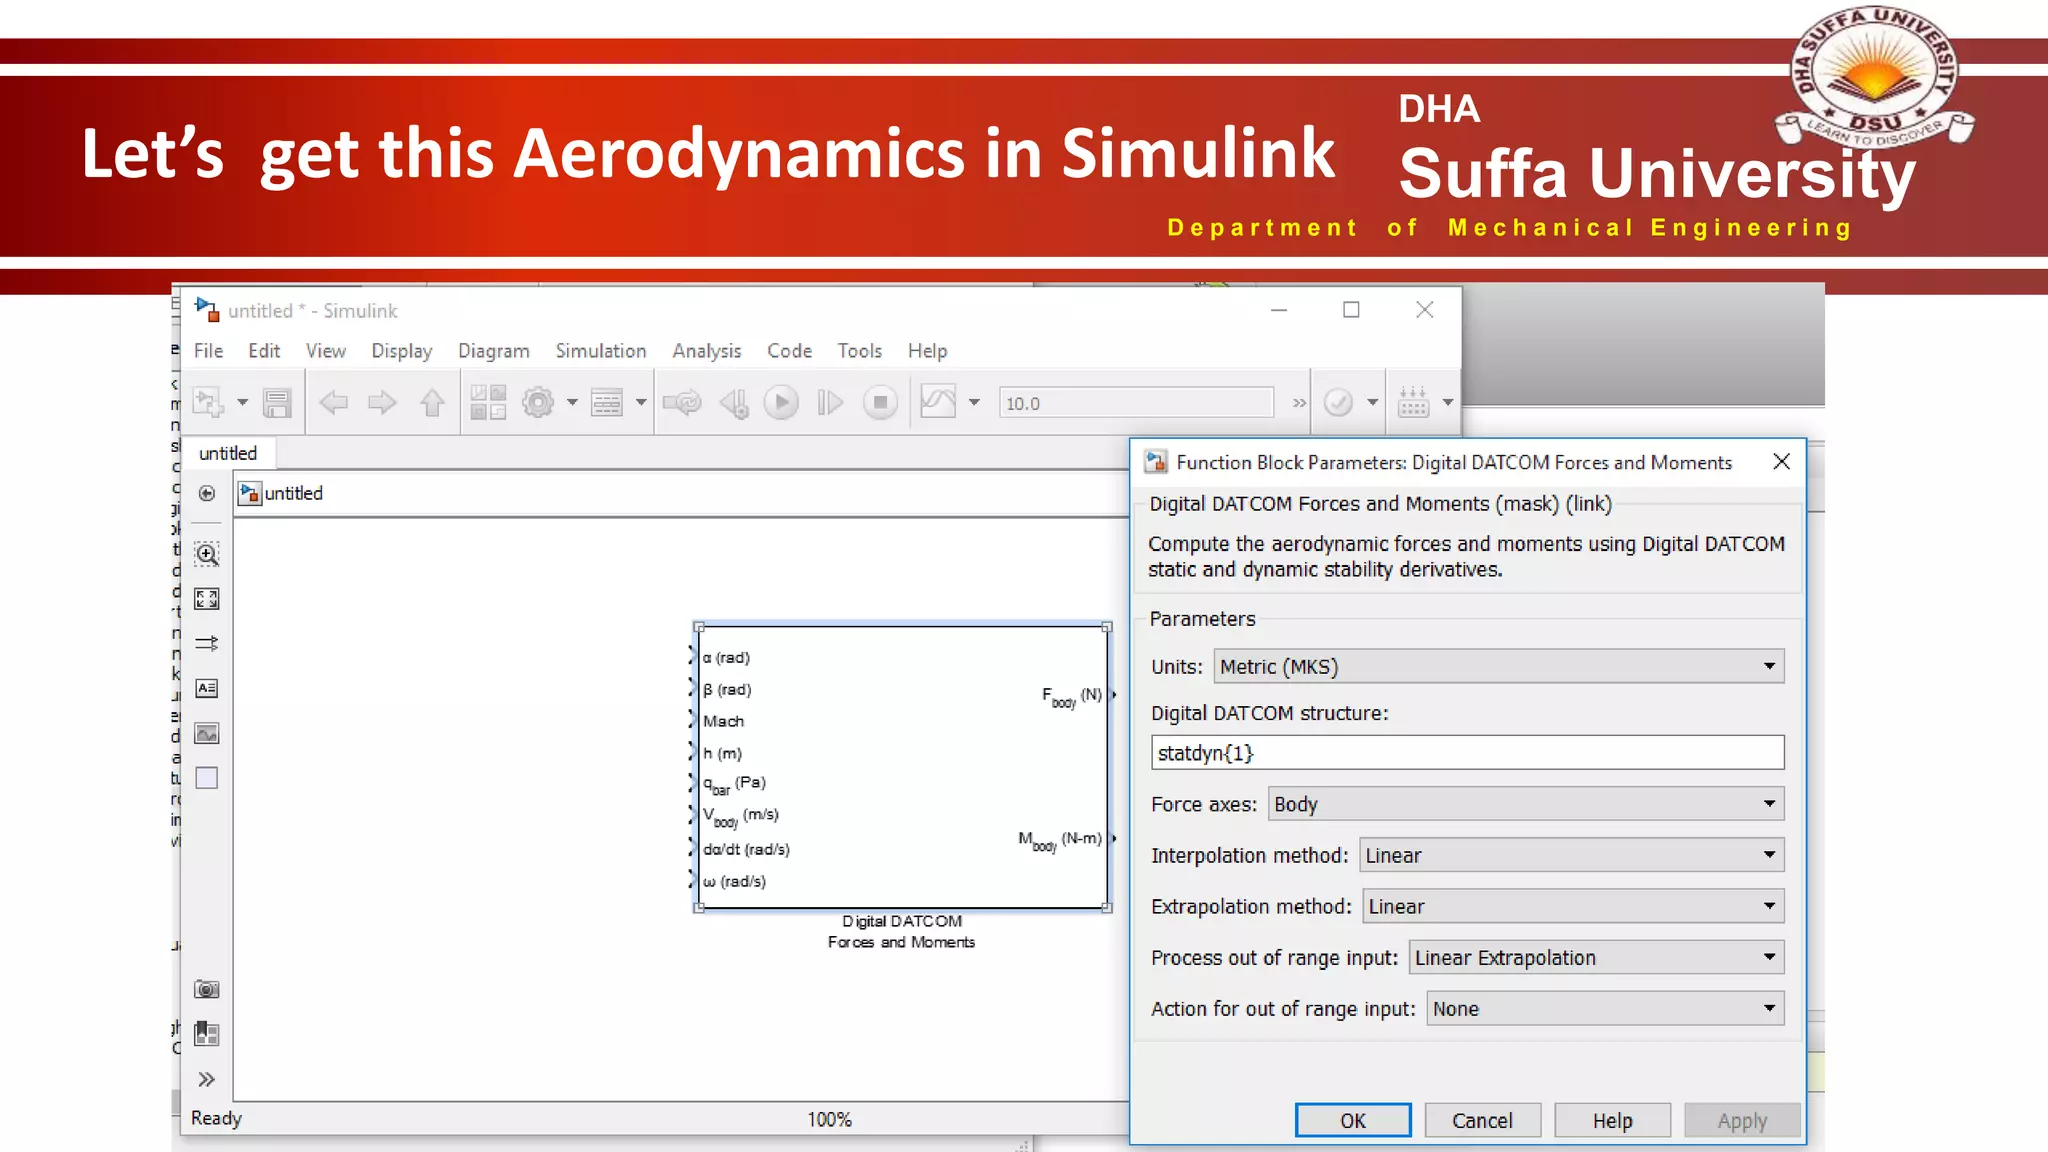Open Process out of range input dropdown
This screenshot has width=2048, height=1152.
(x=1597, y=957)
